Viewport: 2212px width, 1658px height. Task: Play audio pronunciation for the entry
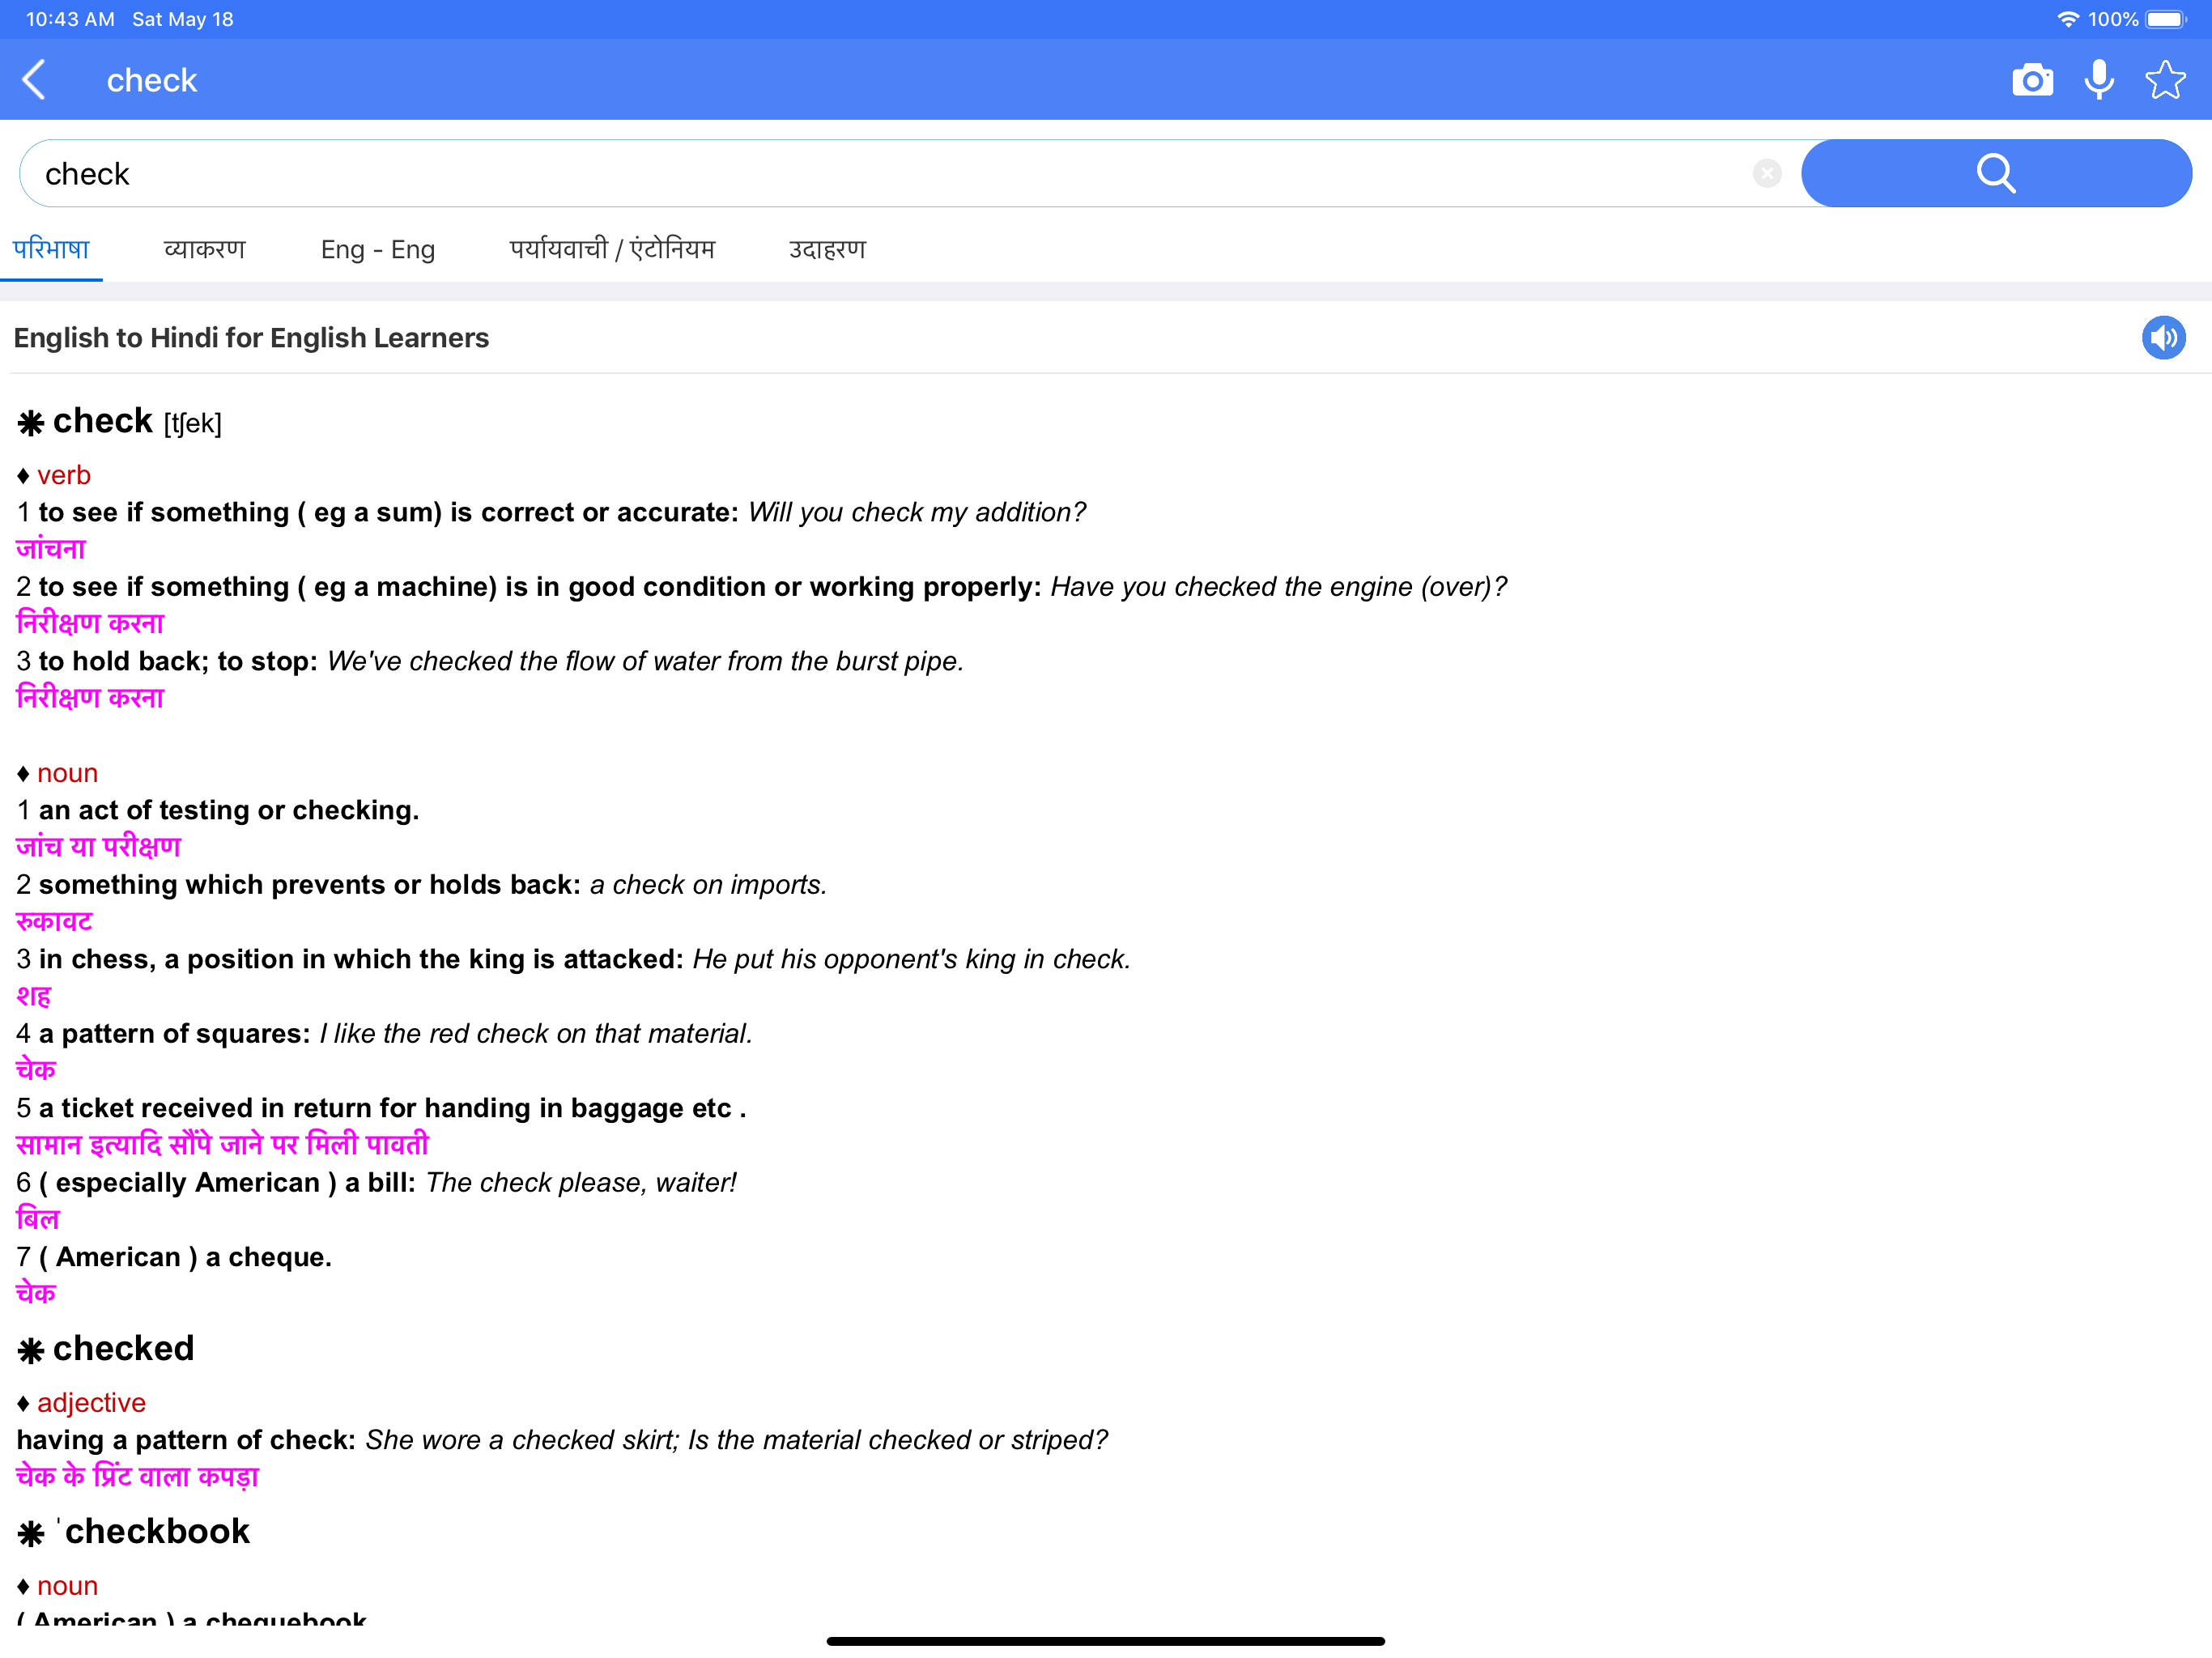point(2164,337)
